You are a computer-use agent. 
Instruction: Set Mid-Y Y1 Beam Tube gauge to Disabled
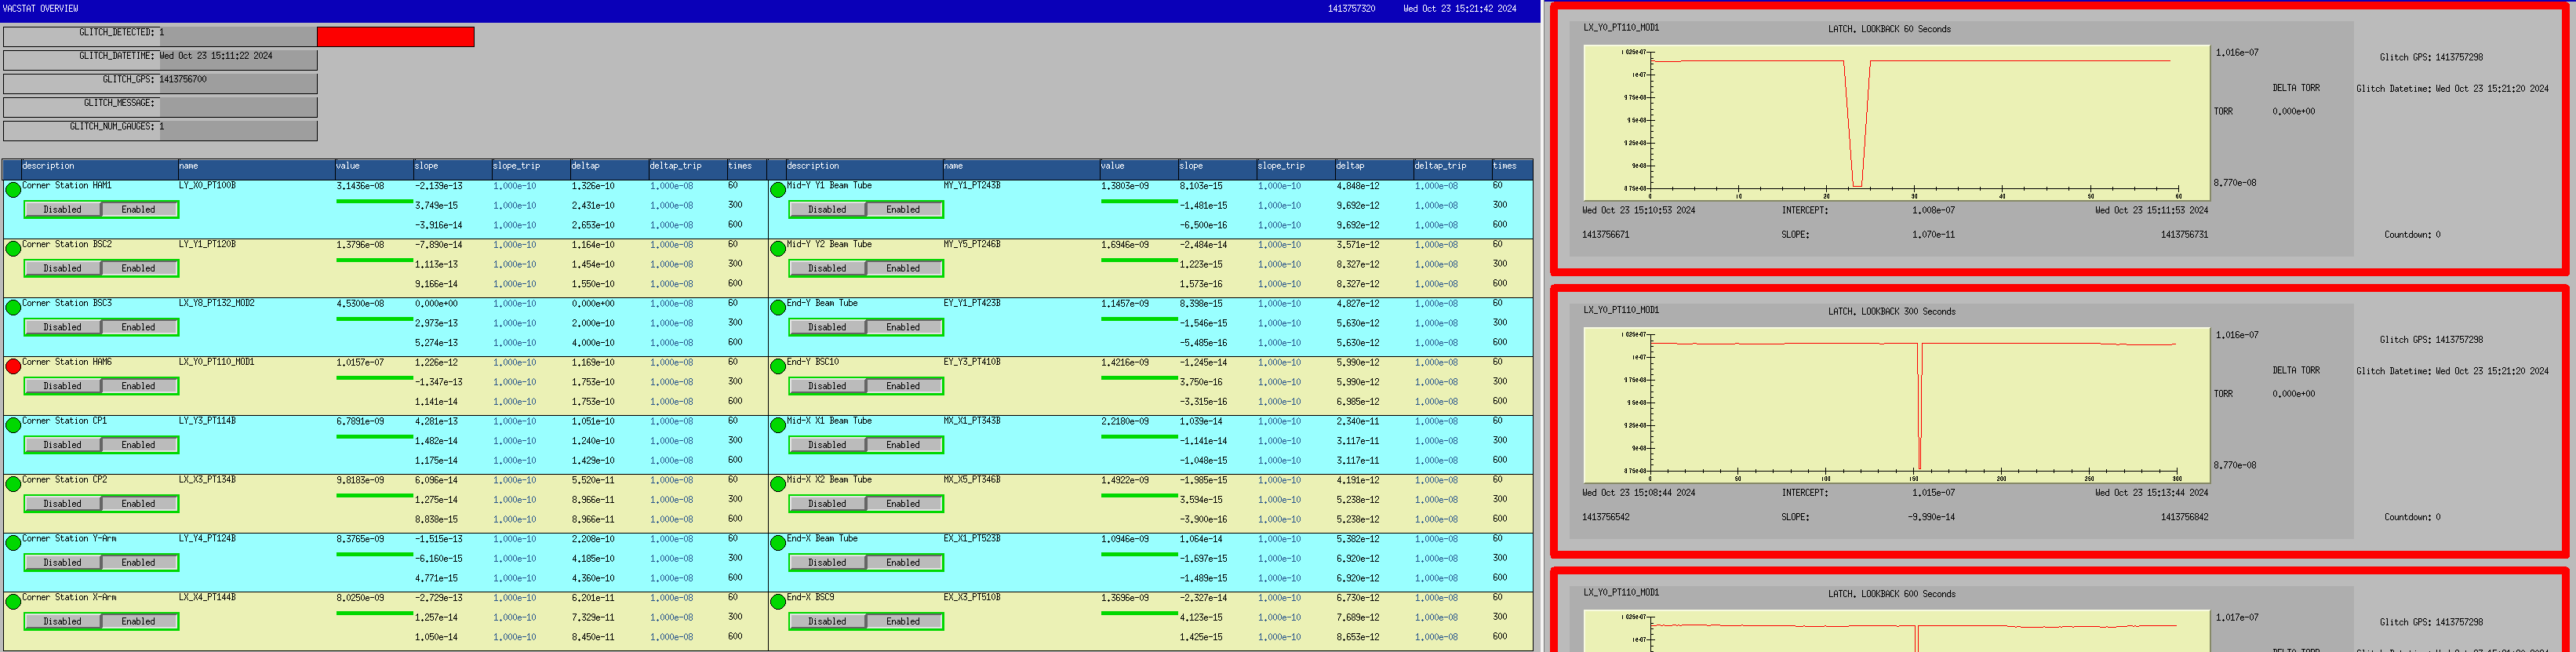[x=827, y=210]
